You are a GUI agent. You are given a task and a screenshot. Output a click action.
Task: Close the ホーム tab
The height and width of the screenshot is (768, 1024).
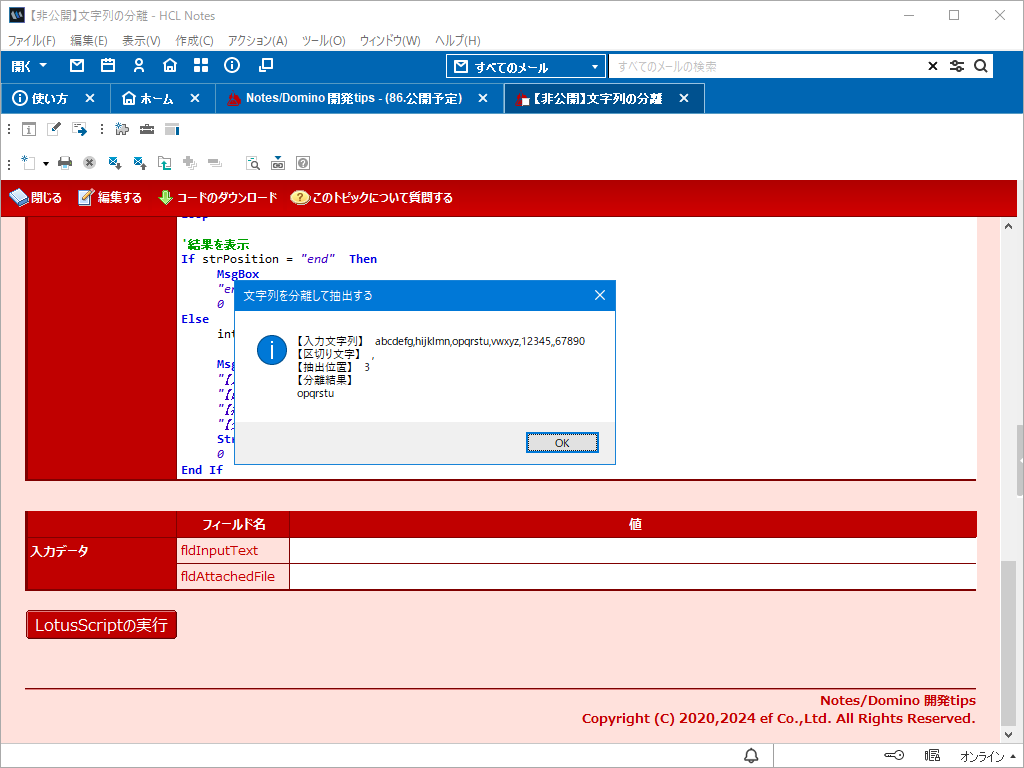click(x=195, y=98)
